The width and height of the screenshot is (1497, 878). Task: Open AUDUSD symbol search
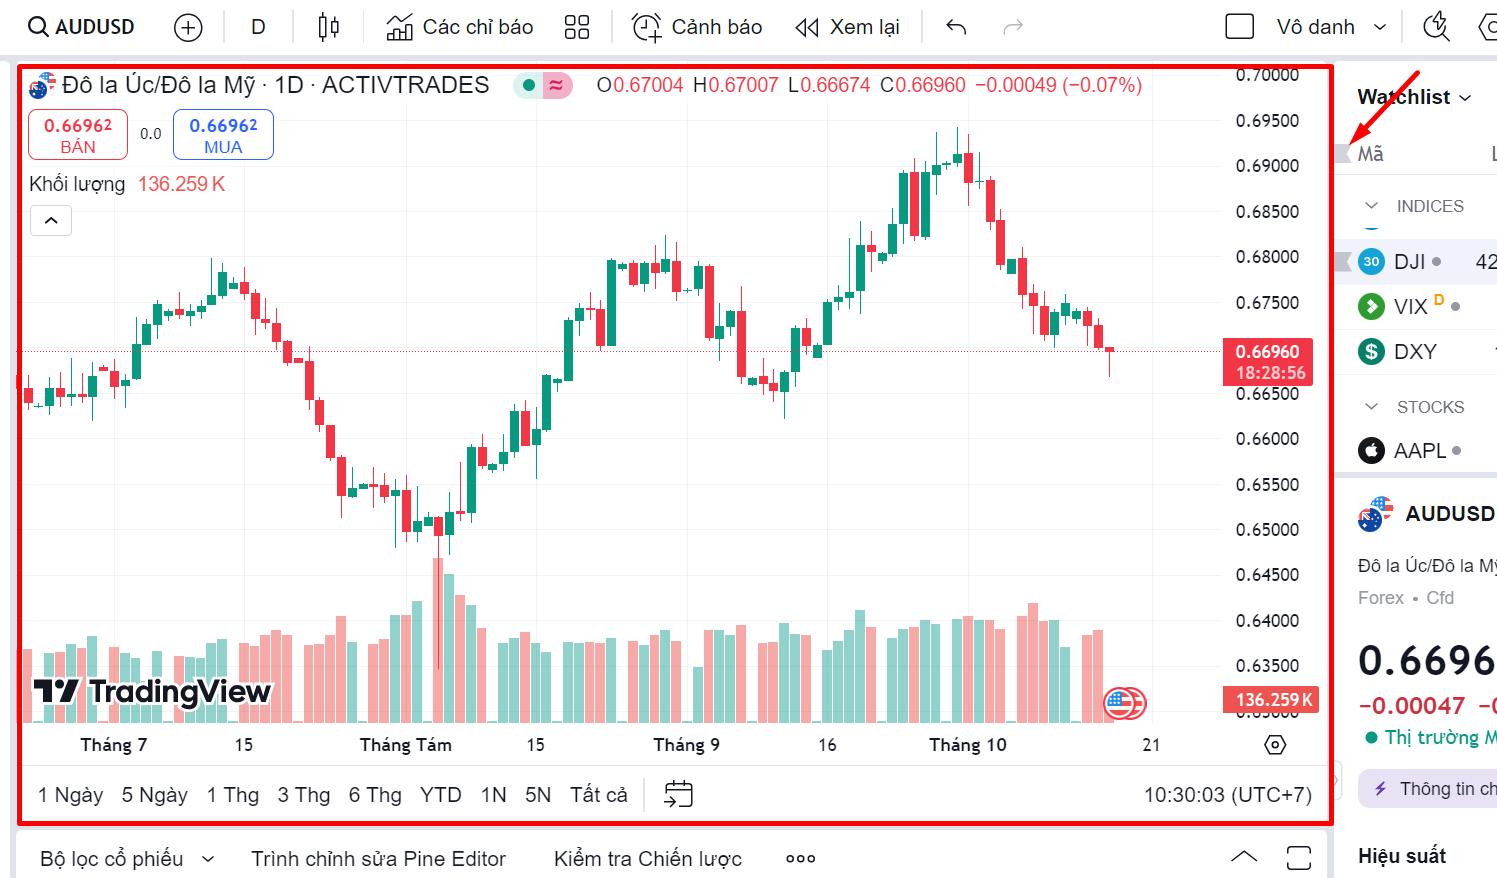(81, 27)
